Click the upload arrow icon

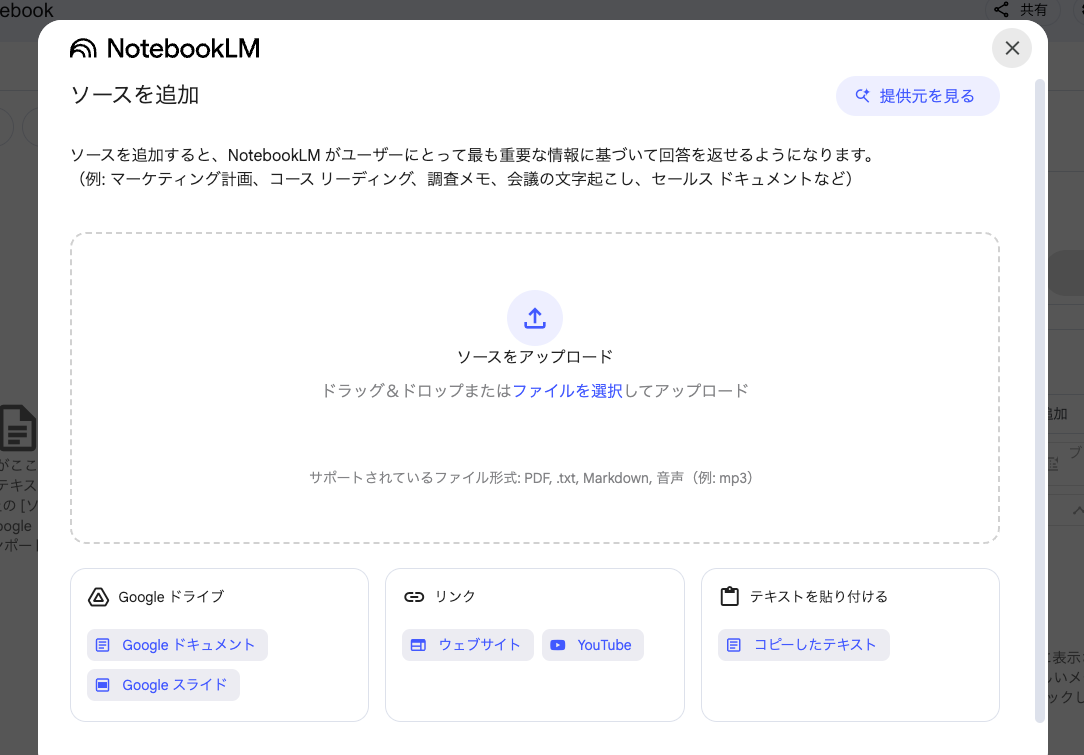point(534,318)
